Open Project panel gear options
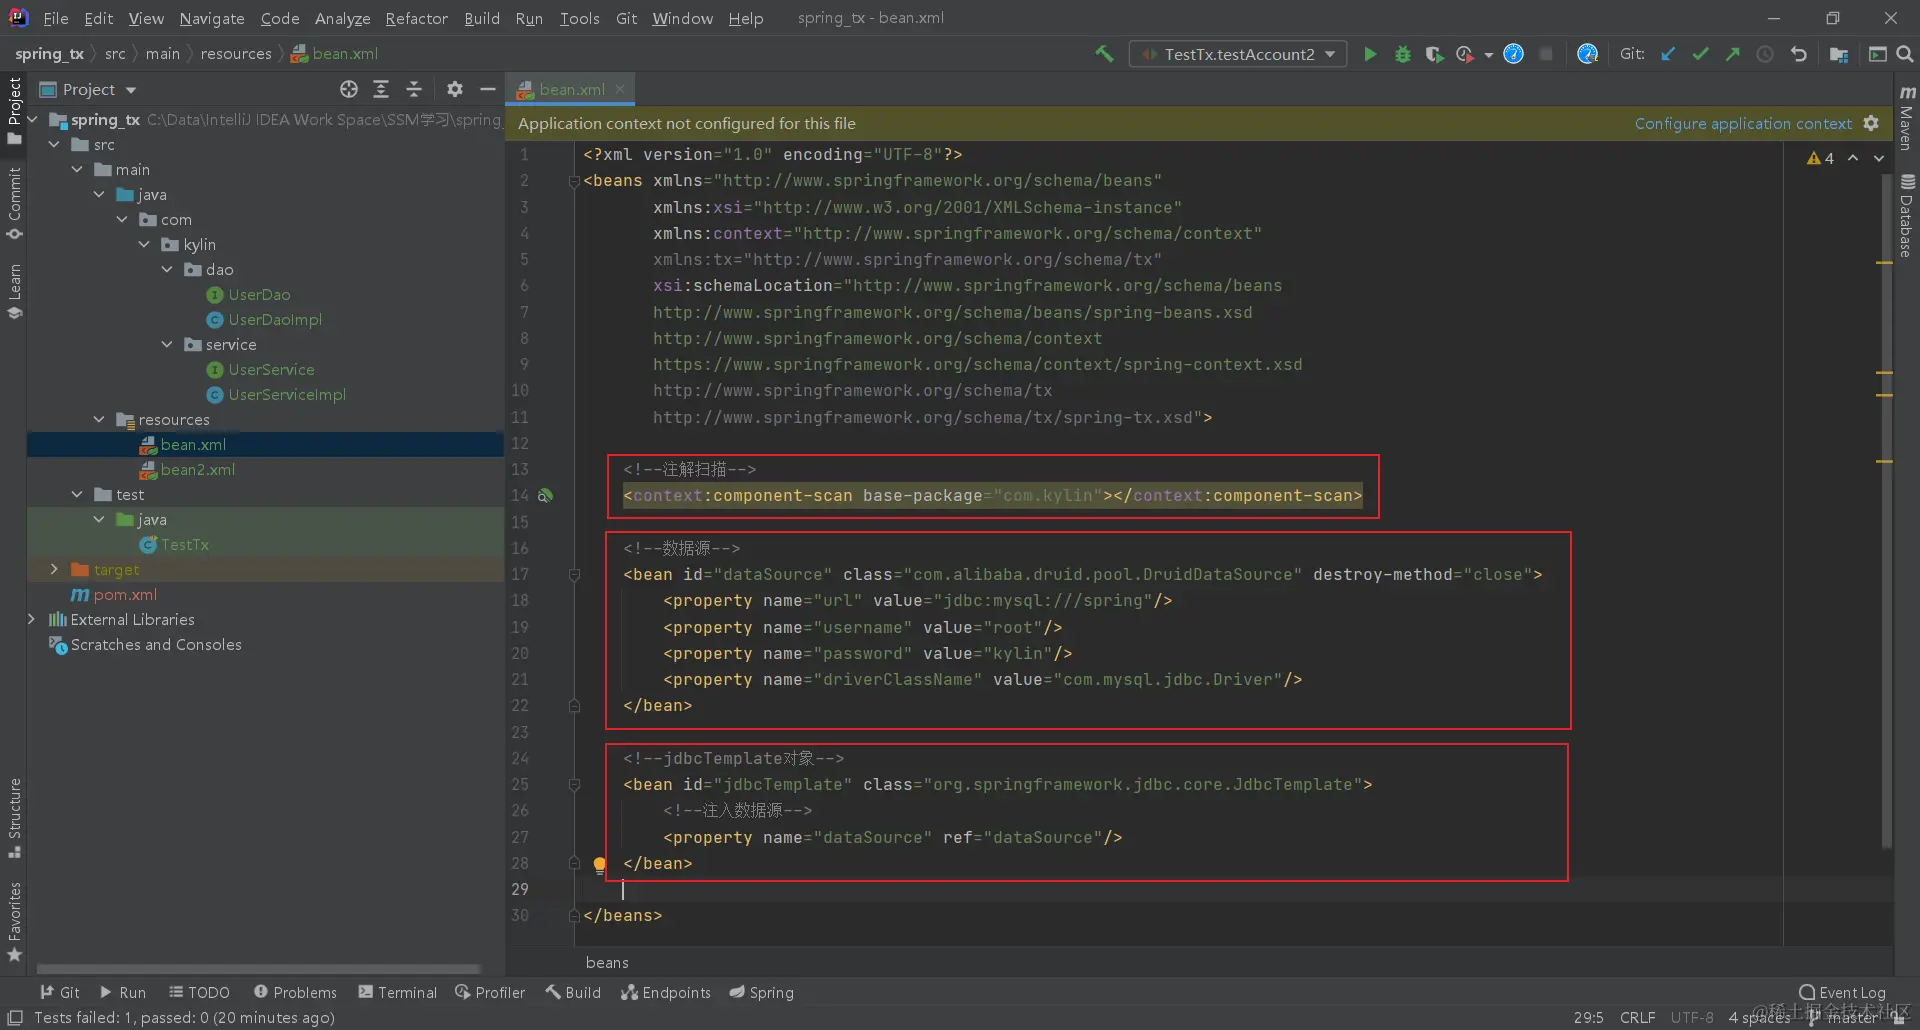The height and width of the screenshot is (1030, 1920). pos(455,89)
